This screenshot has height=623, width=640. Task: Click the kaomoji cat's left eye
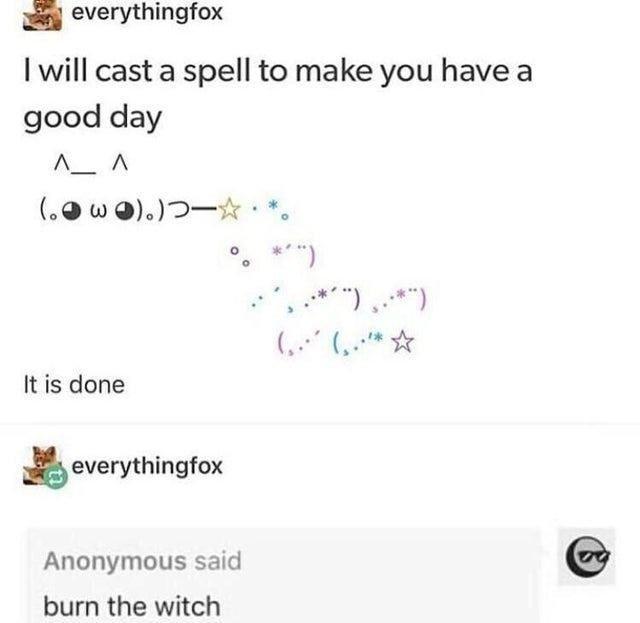tap(72, 212)
